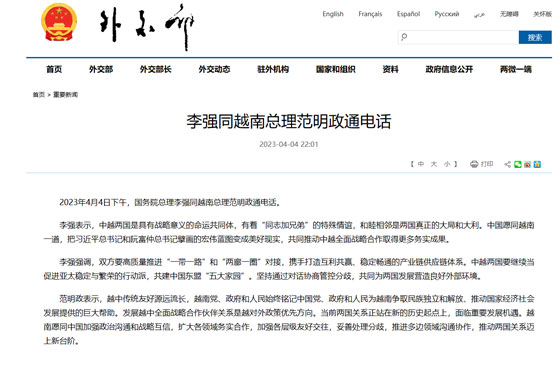Switch site language to Français
The width and height of the screenshot is (560, 380).
point(370,14)
